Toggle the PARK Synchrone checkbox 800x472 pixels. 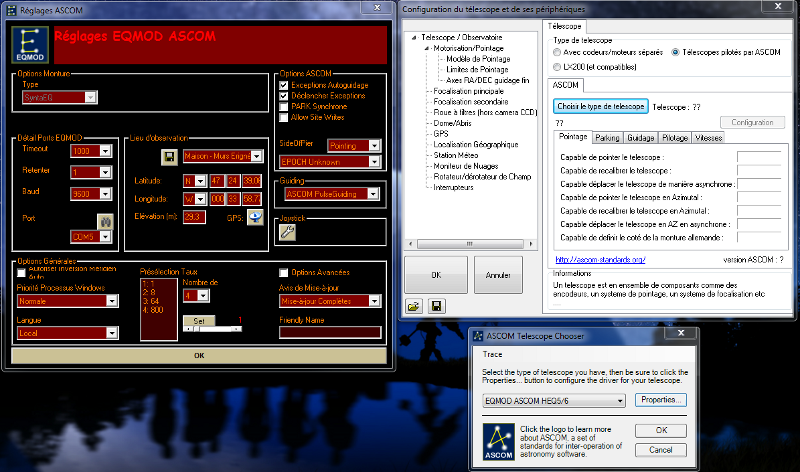pyautogui.click(x=284, y=106)
